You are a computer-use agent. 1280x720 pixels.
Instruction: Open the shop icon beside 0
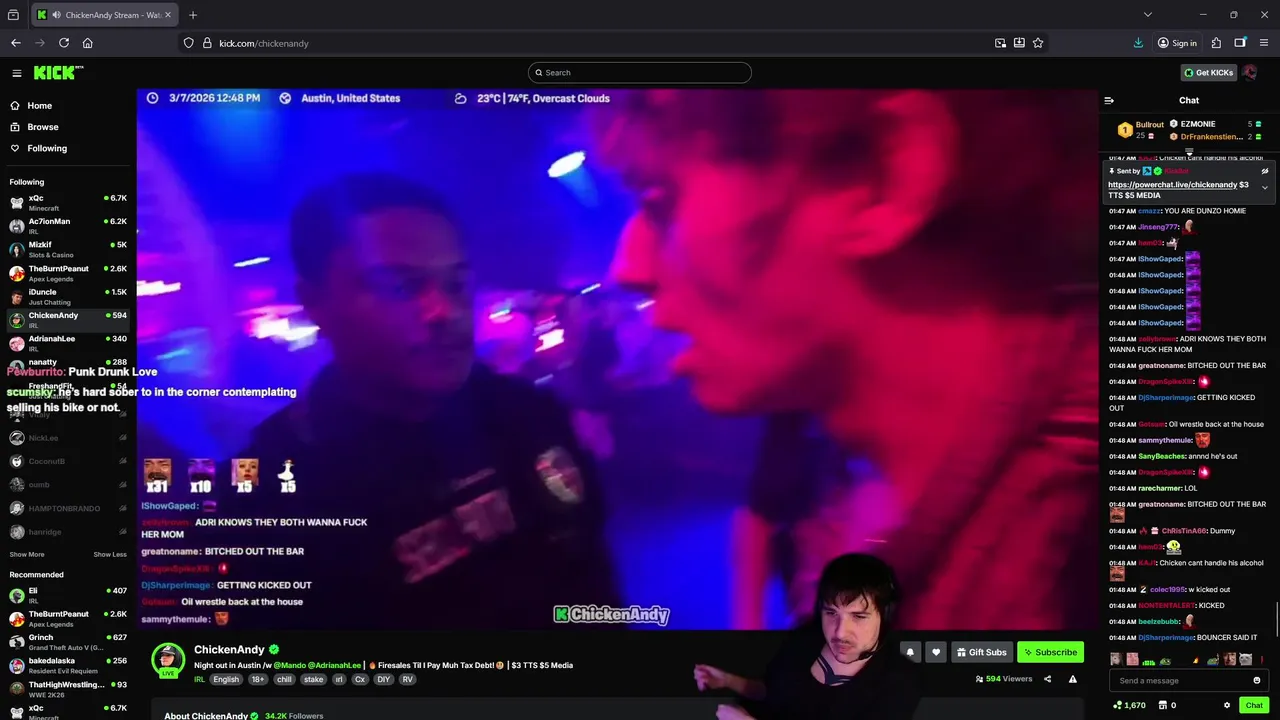click(x=1161, y=705)
